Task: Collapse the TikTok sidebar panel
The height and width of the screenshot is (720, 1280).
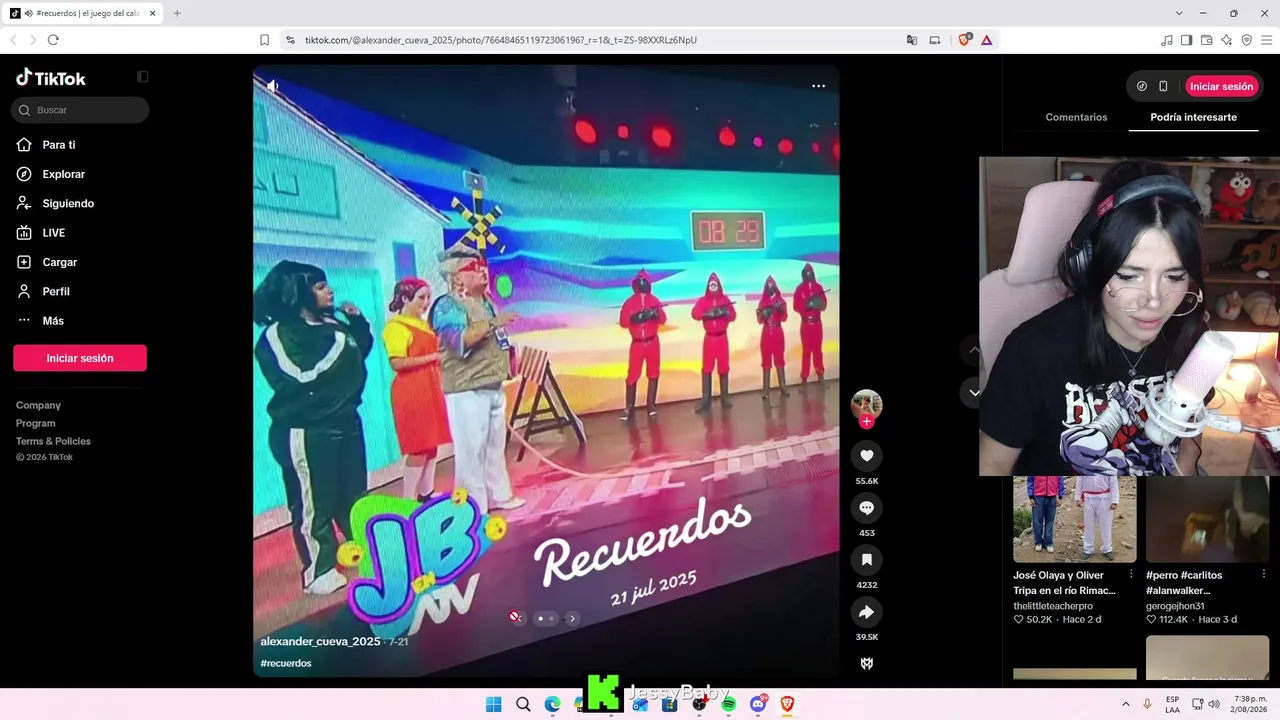Action: pyautogui.click(x=142, y=77)
